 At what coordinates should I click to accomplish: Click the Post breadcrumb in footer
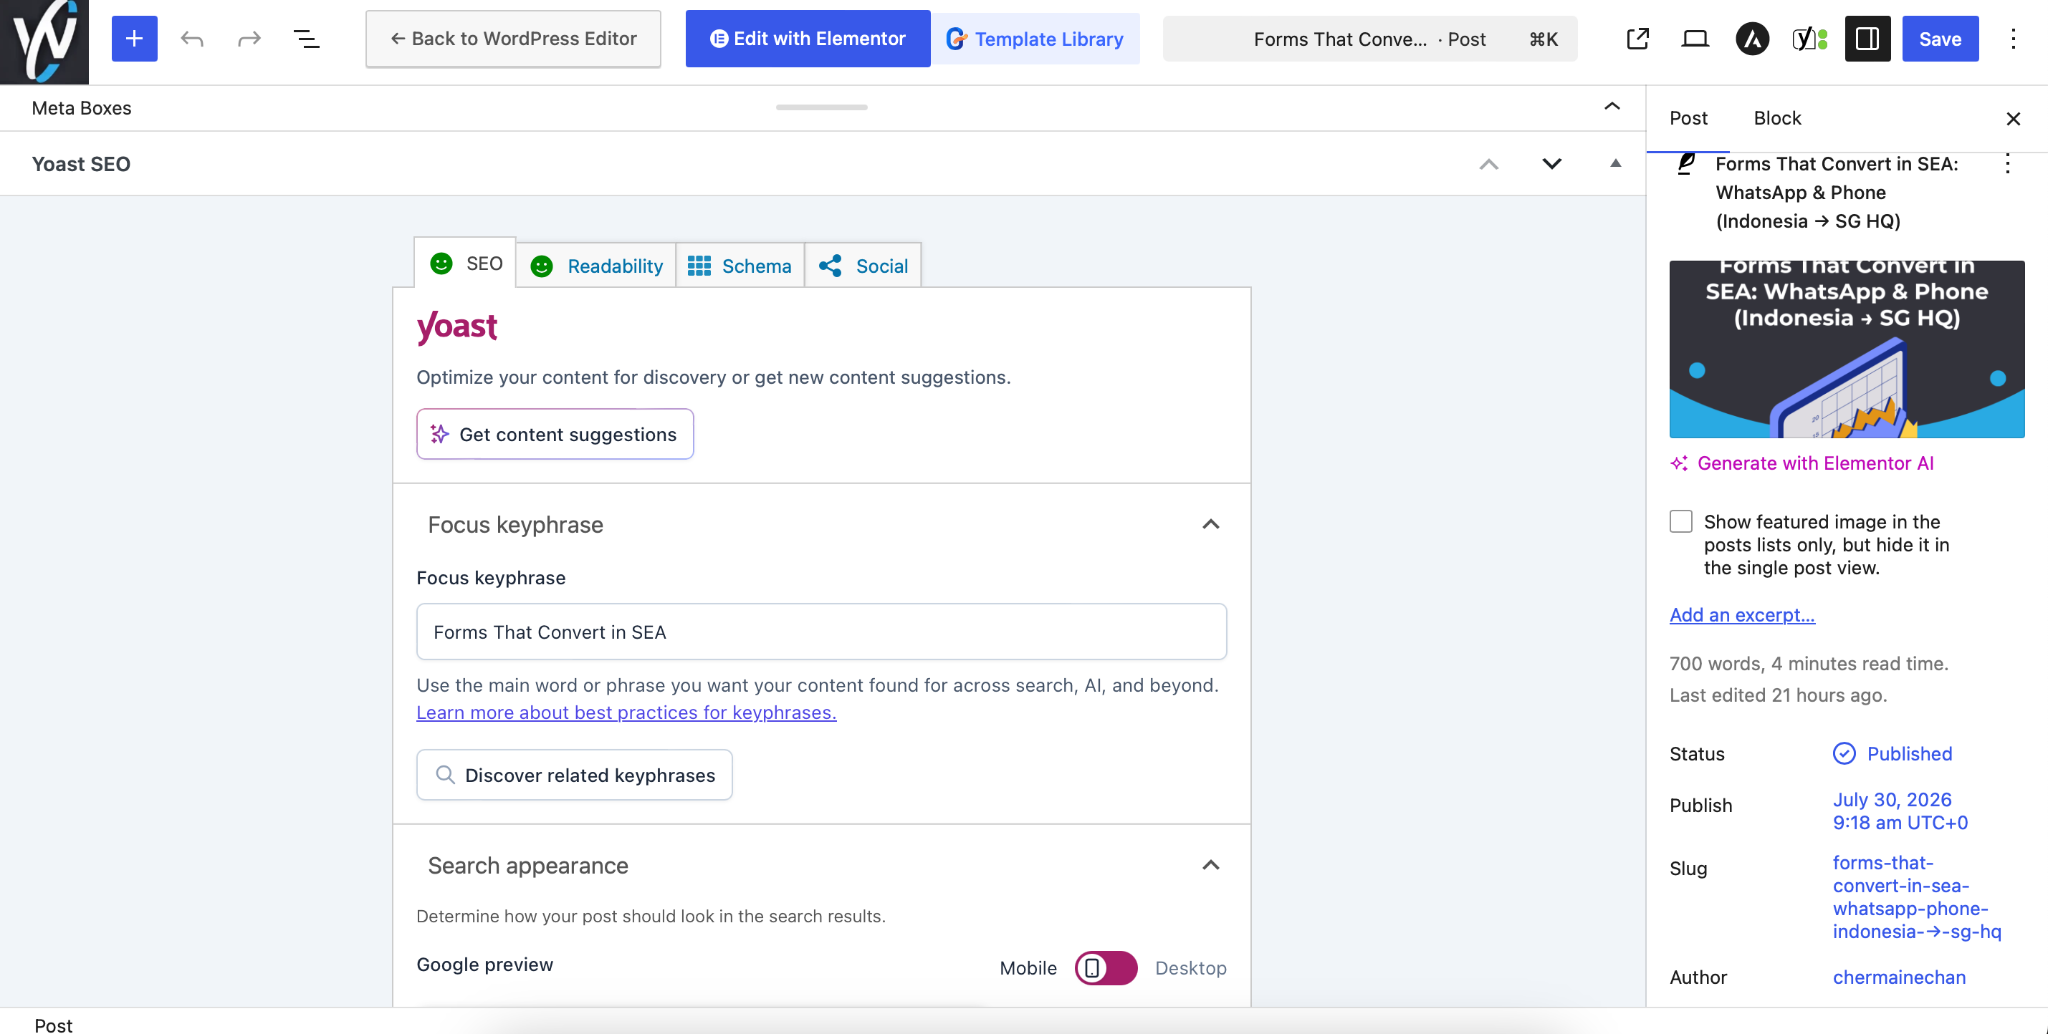pos(54,1025)
